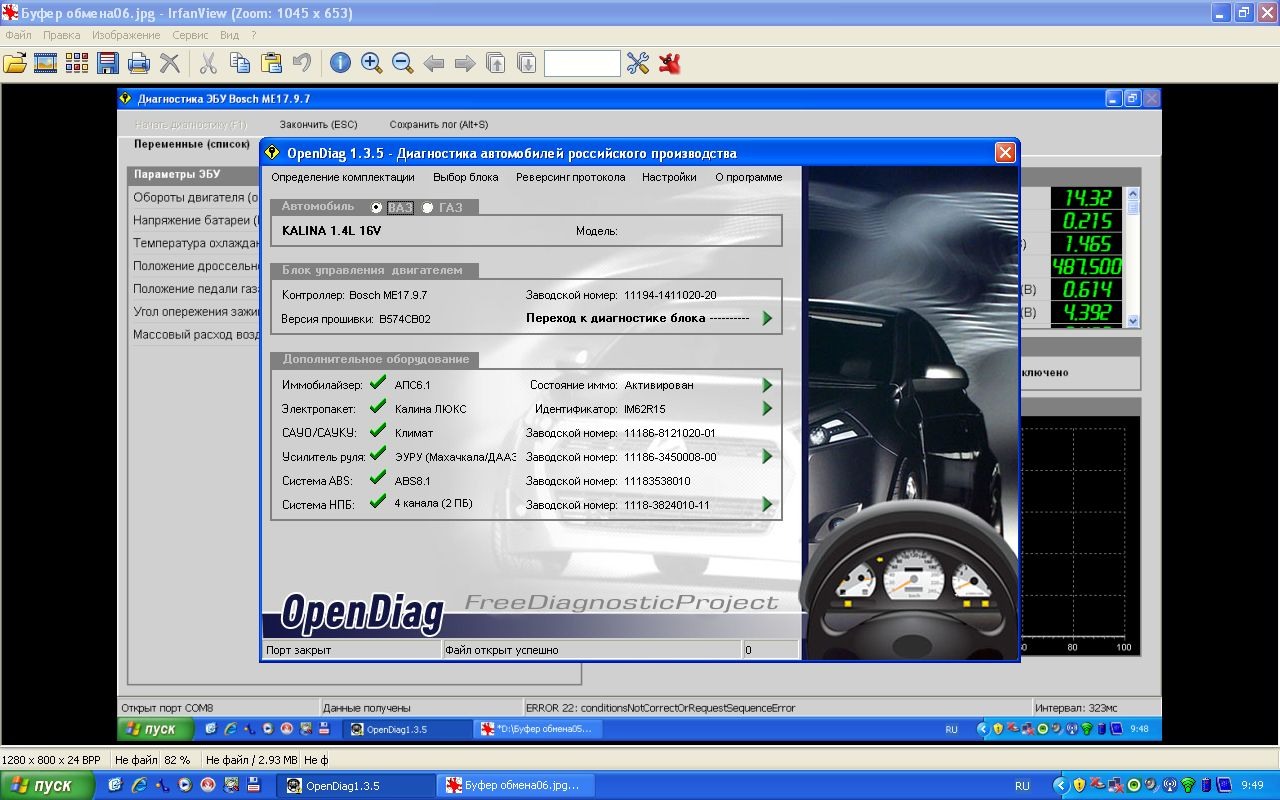Open the IrfanView thumbnails grid tool

coord(77,63)
